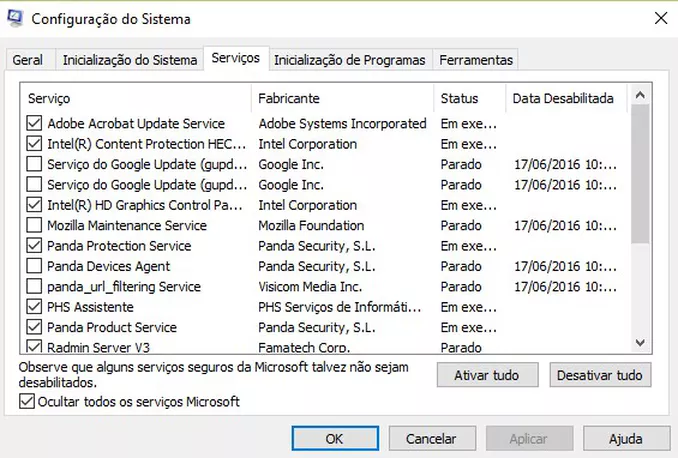Close the Configuração do Sistema window
The width and height of the screenshot is (678, 458).
pos(661,18)
